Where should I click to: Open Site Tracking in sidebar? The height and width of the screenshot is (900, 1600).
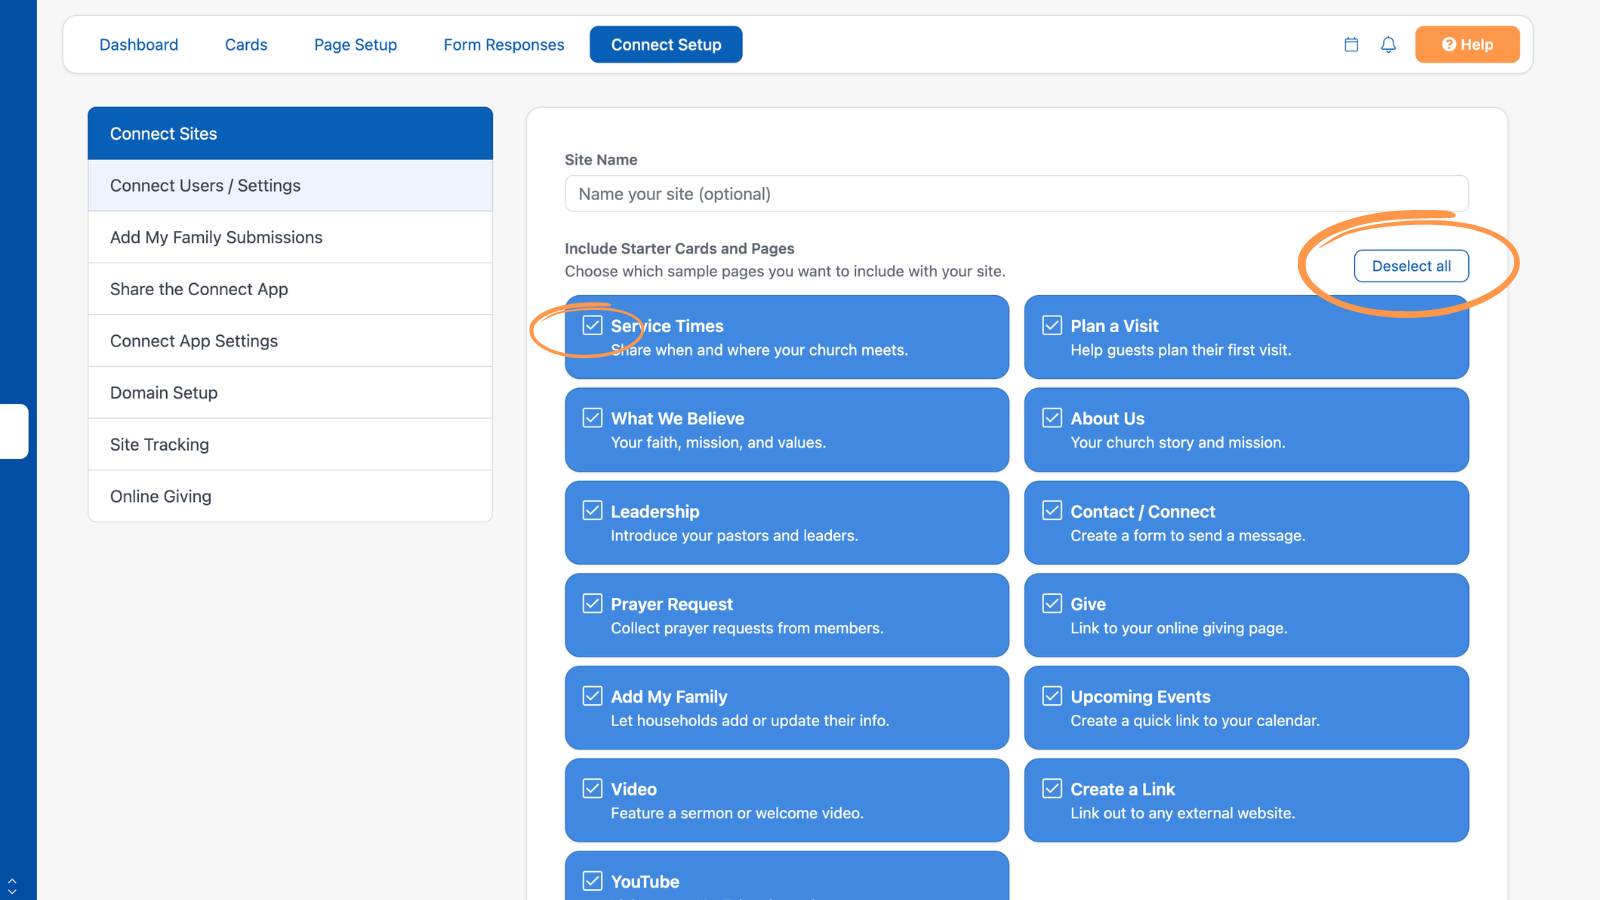290,445
